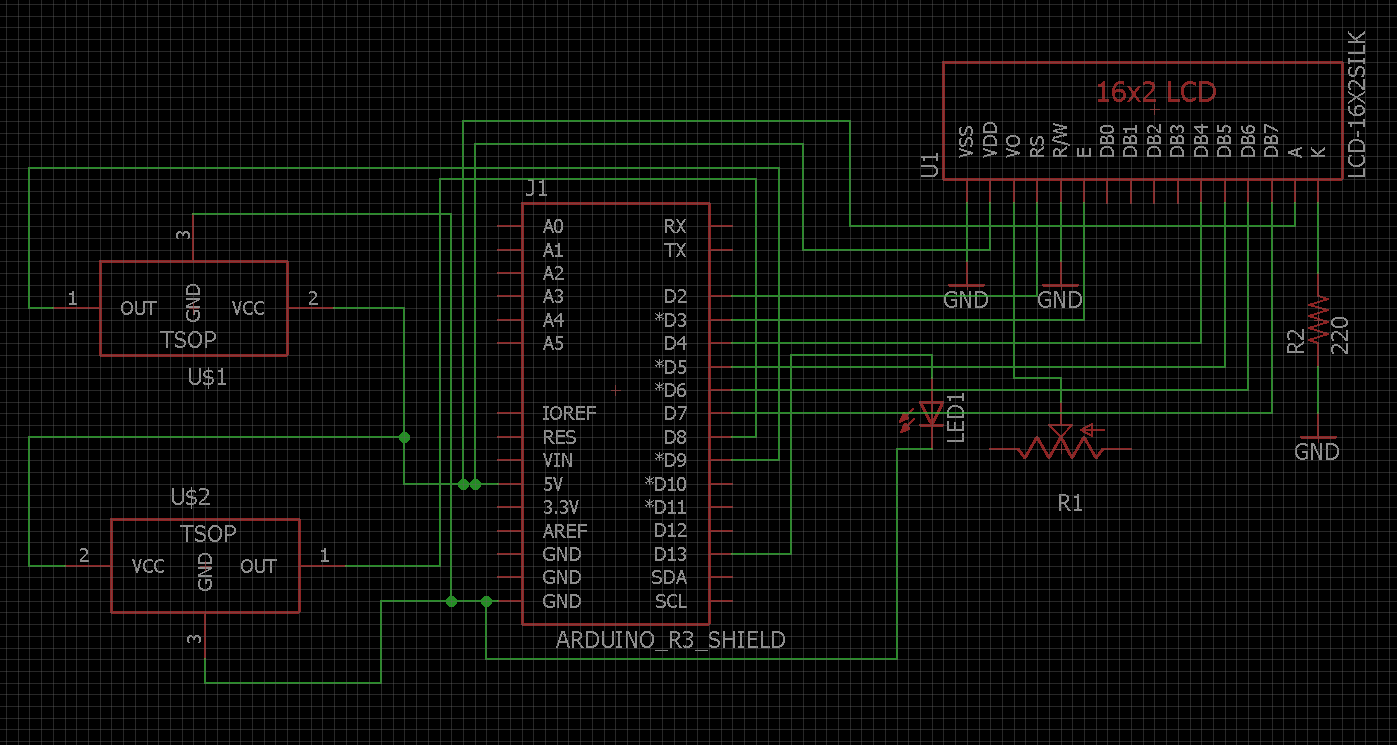The image size is (1397, 745).
Task: Click the D4 pin label
Action: 675,343
